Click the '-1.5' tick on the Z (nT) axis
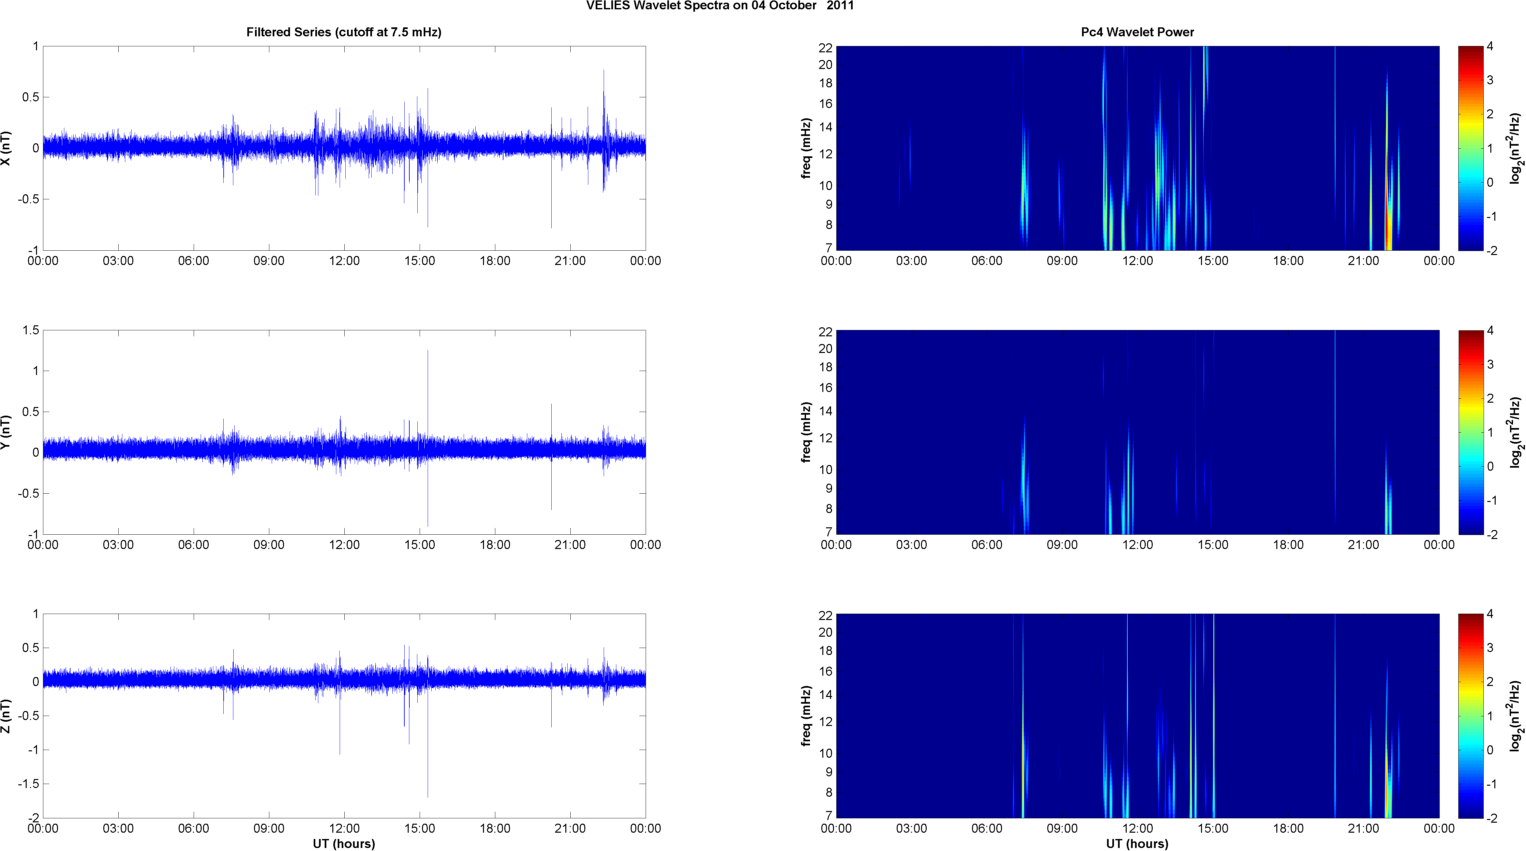This screenshot has height=851, width=1526. pyautogui.click(x=28, y=784)
